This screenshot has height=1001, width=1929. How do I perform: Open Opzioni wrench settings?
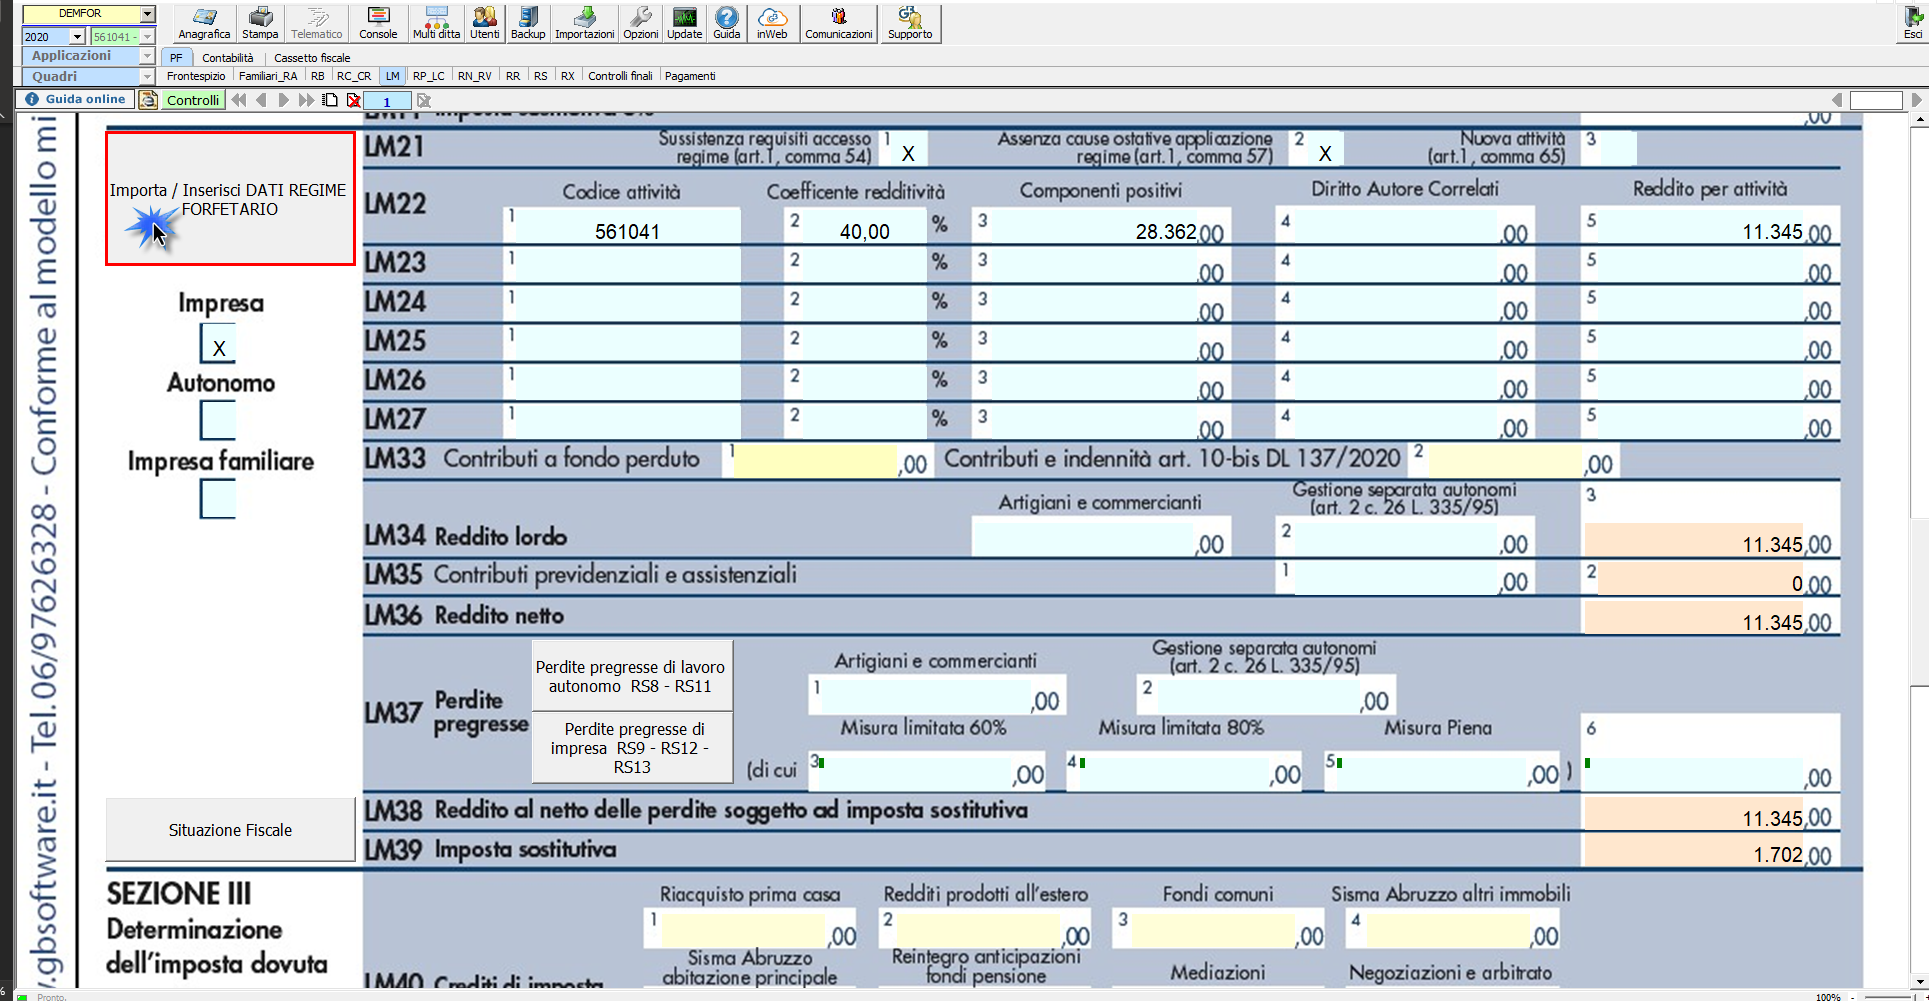[x=640, y=23]
